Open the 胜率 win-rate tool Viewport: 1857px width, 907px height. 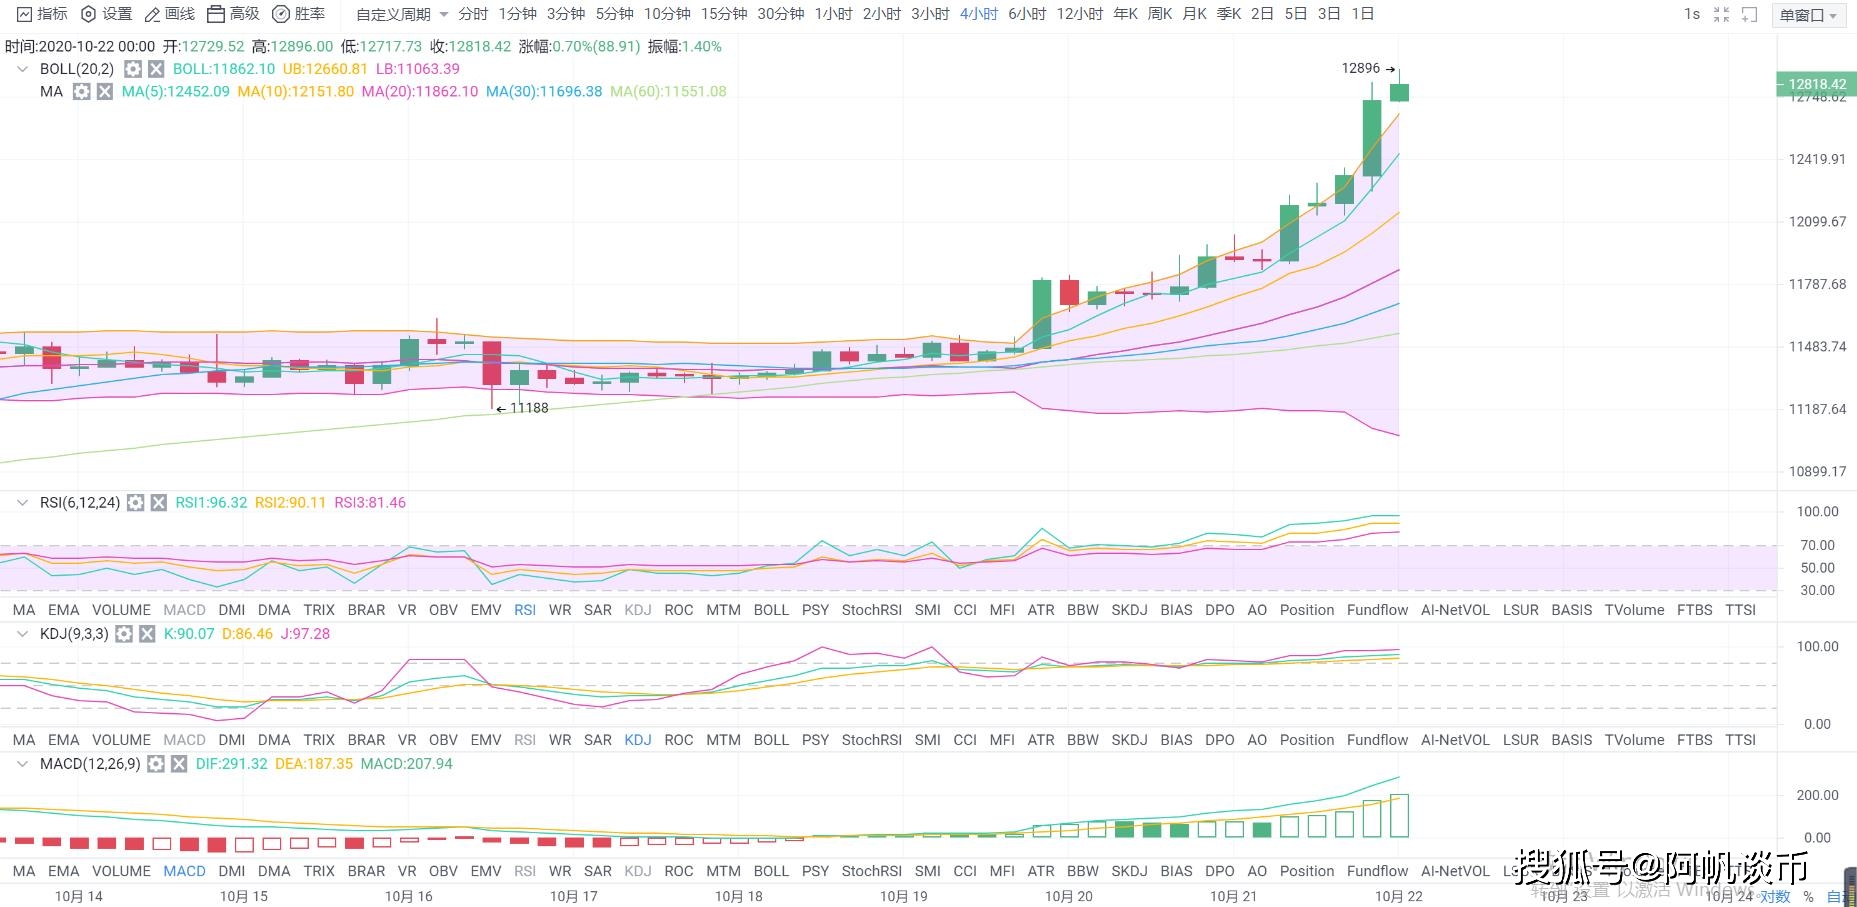[298, 14]
